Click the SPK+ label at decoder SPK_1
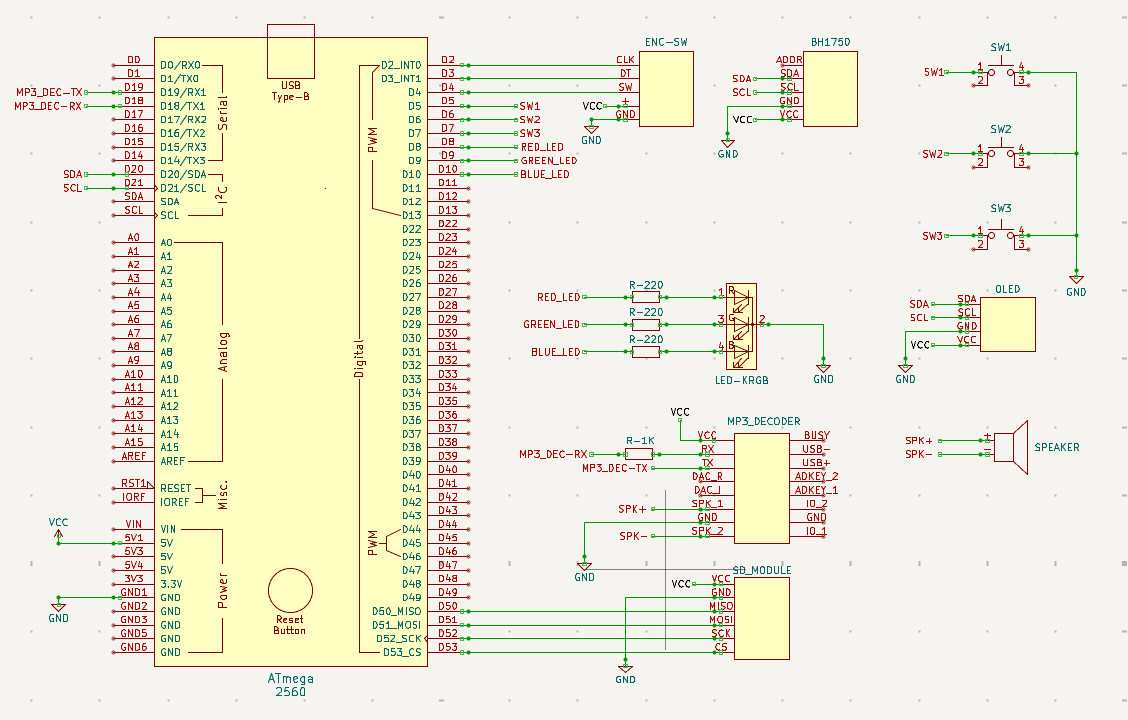This screenshot has width=1128, height=720. click(x=632, y=509)
